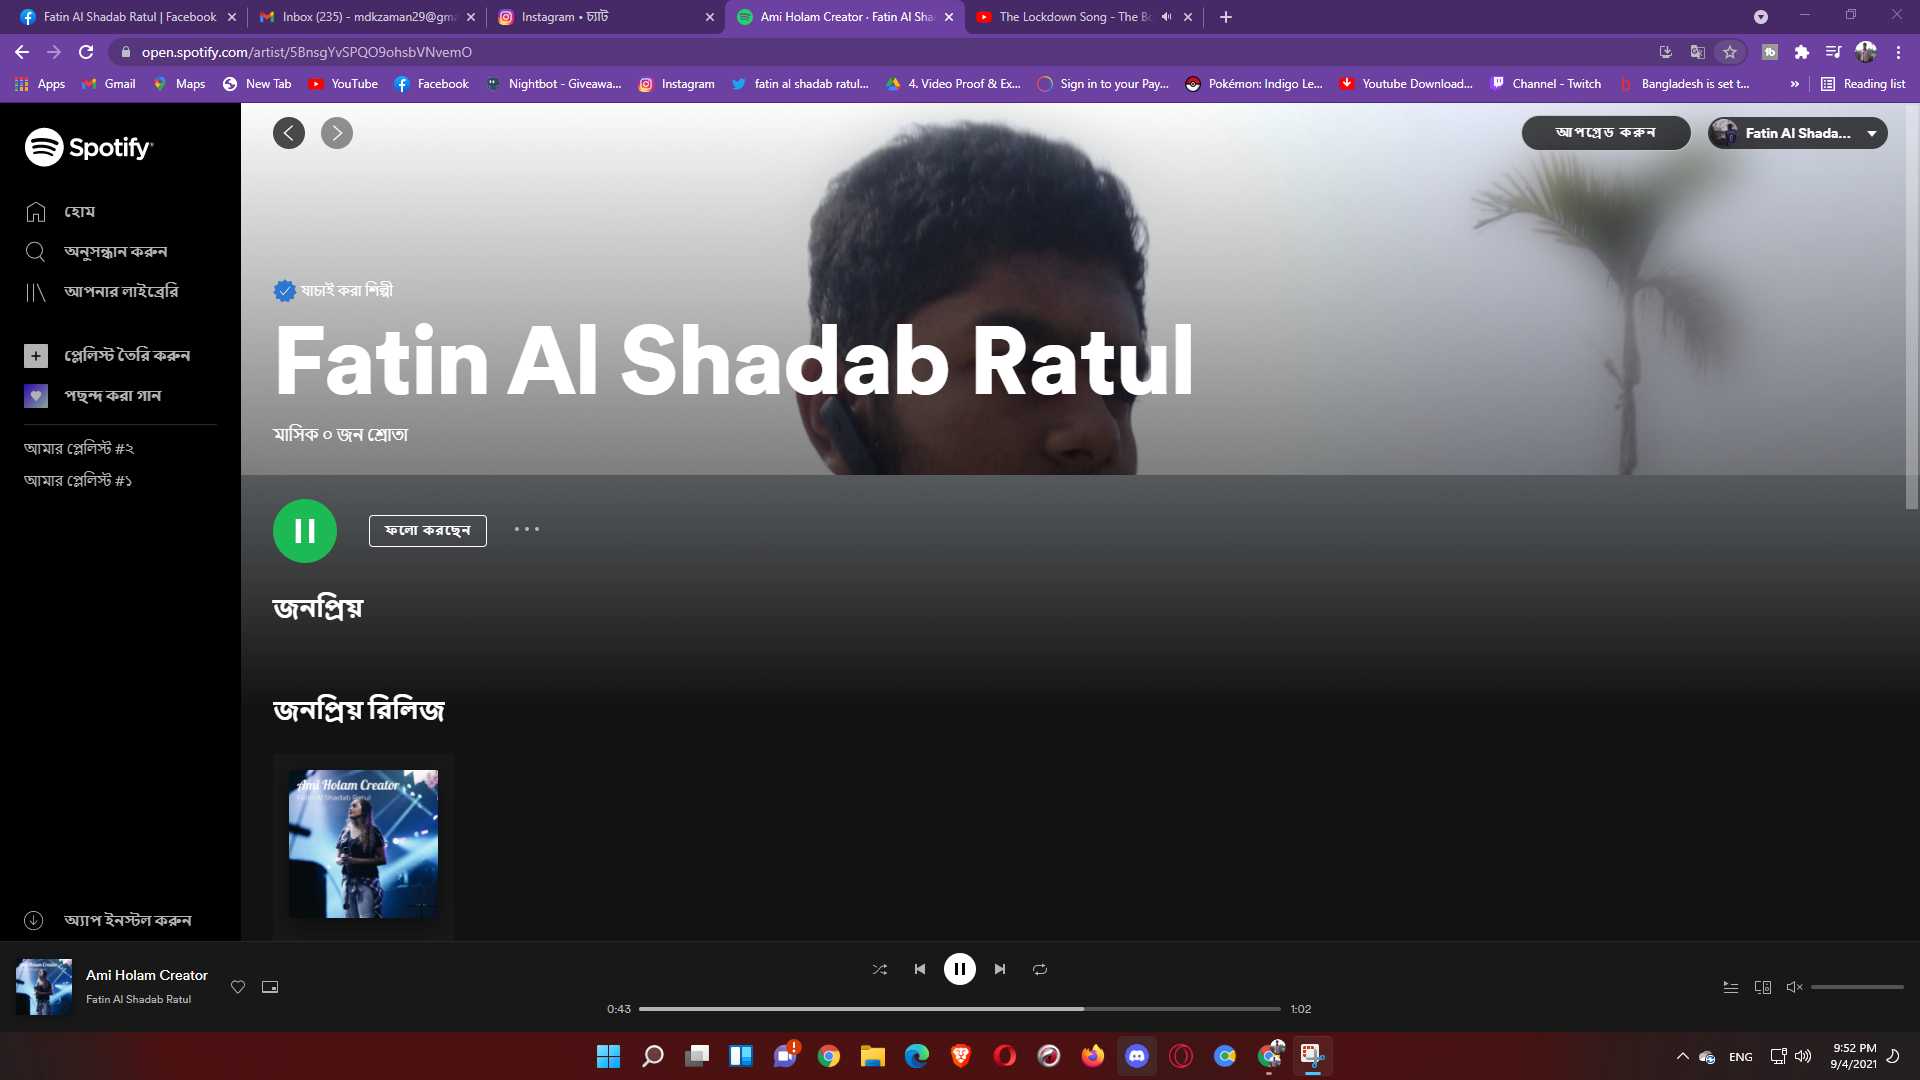Image resolution: width=1920 pixels, height=1080 pixels.
Task: Open Chrome tab search dropdown arrow
Action: [x=1761, y=17]
